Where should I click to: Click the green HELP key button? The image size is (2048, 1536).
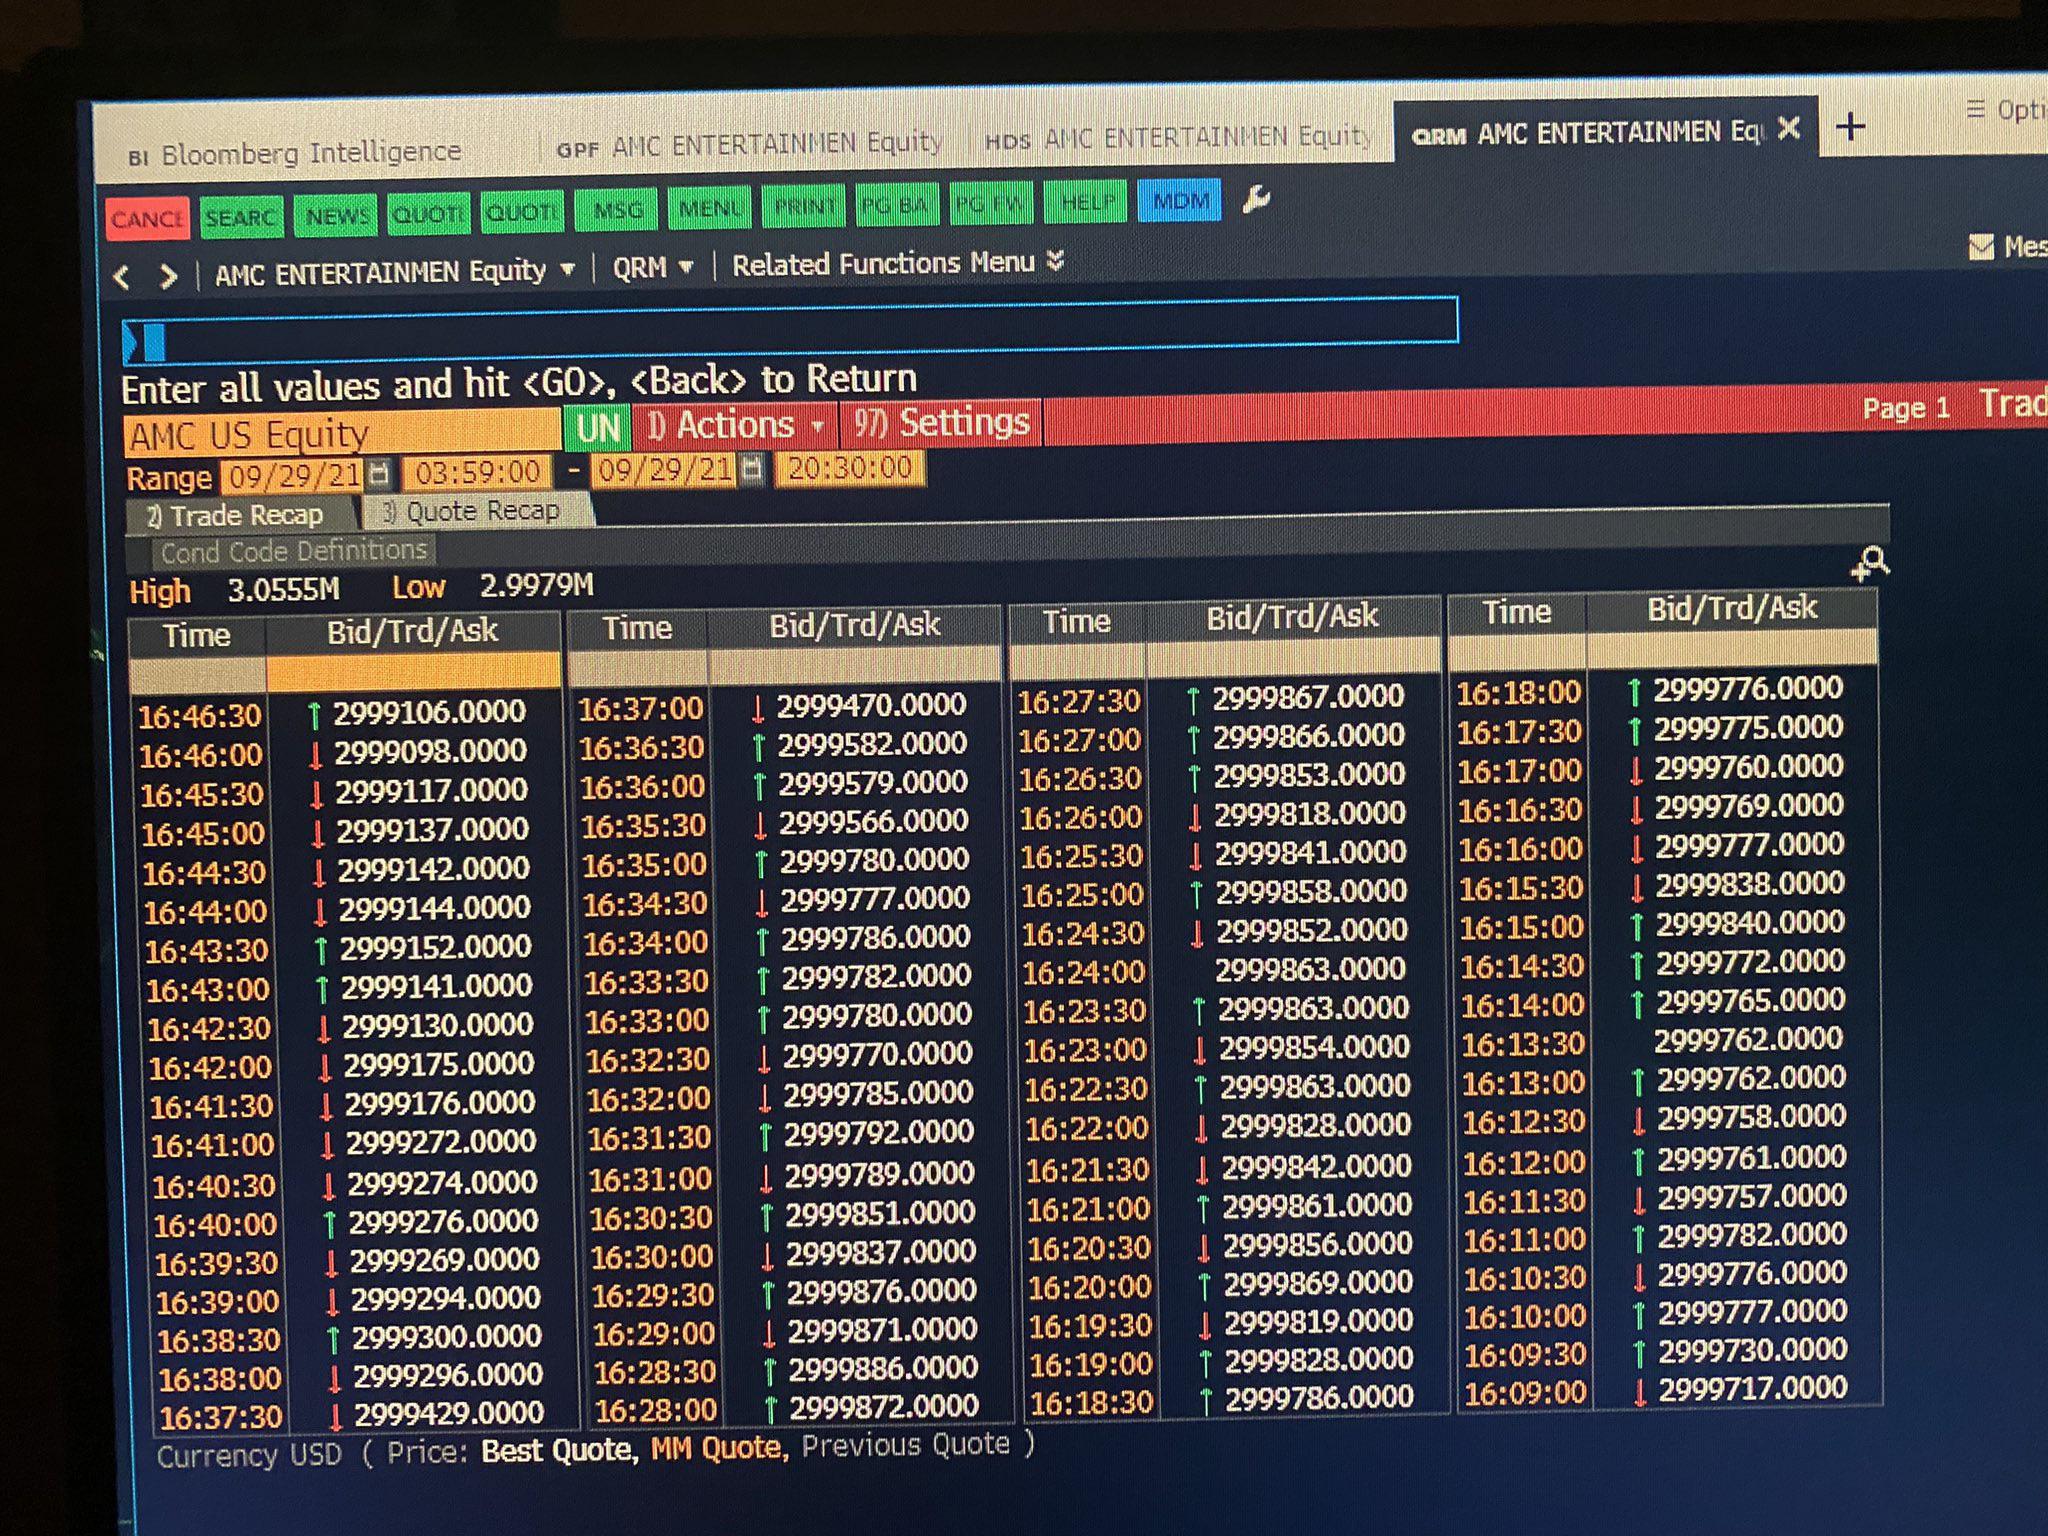[1085, 203]
